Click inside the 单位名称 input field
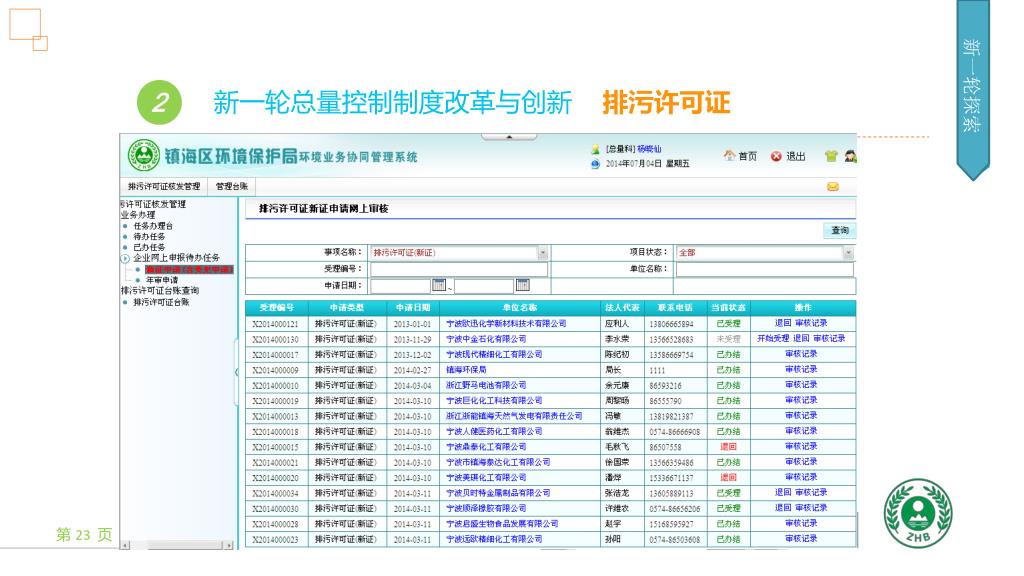Image resolution: width=1024 pixels, height=576 pixels. click(x=765, y=268)
